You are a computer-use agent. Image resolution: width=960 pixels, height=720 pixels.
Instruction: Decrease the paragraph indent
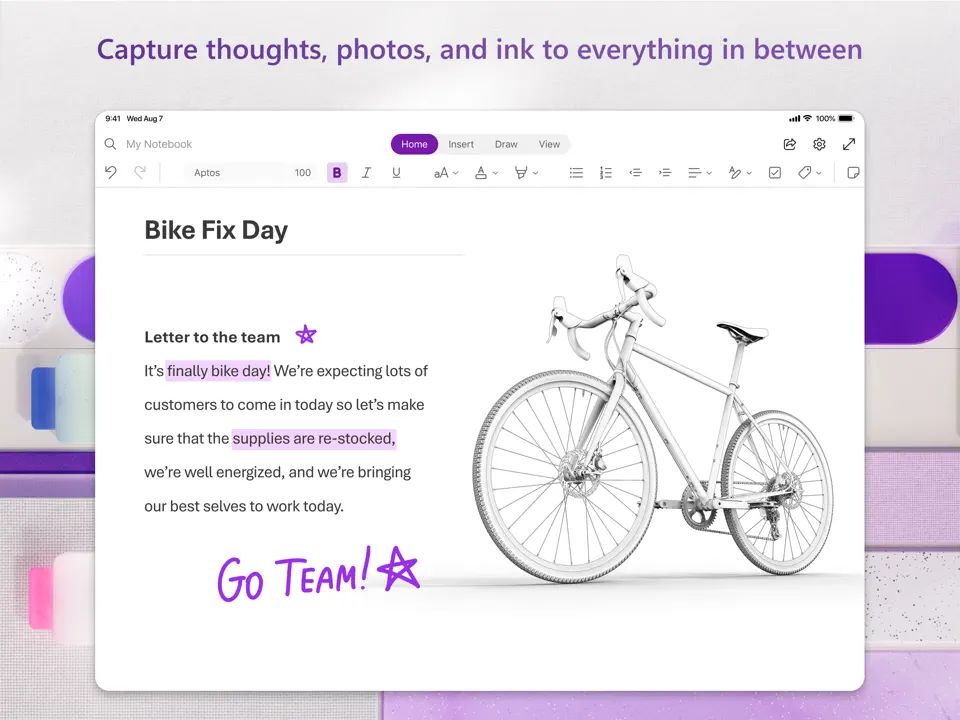(635, 173)
